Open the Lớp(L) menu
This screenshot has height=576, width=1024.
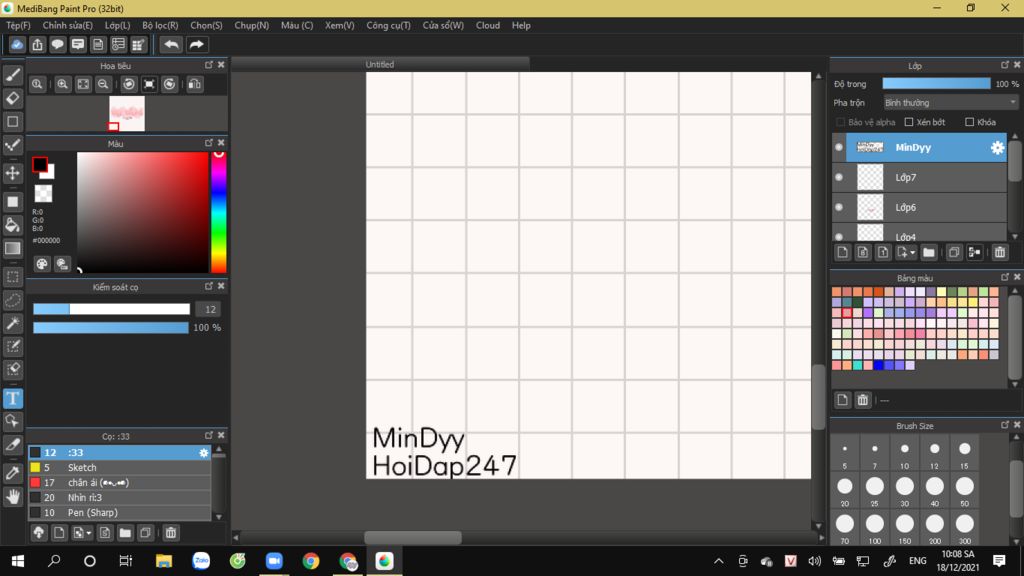click(x=118, y=25)
